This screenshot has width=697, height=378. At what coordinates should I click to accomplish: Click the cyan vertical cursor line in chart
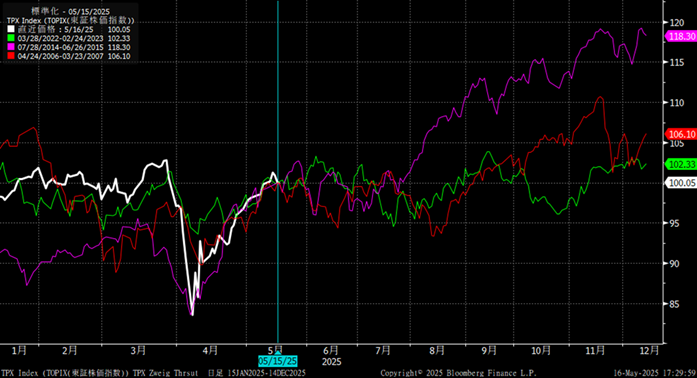[x=278, y=171]
